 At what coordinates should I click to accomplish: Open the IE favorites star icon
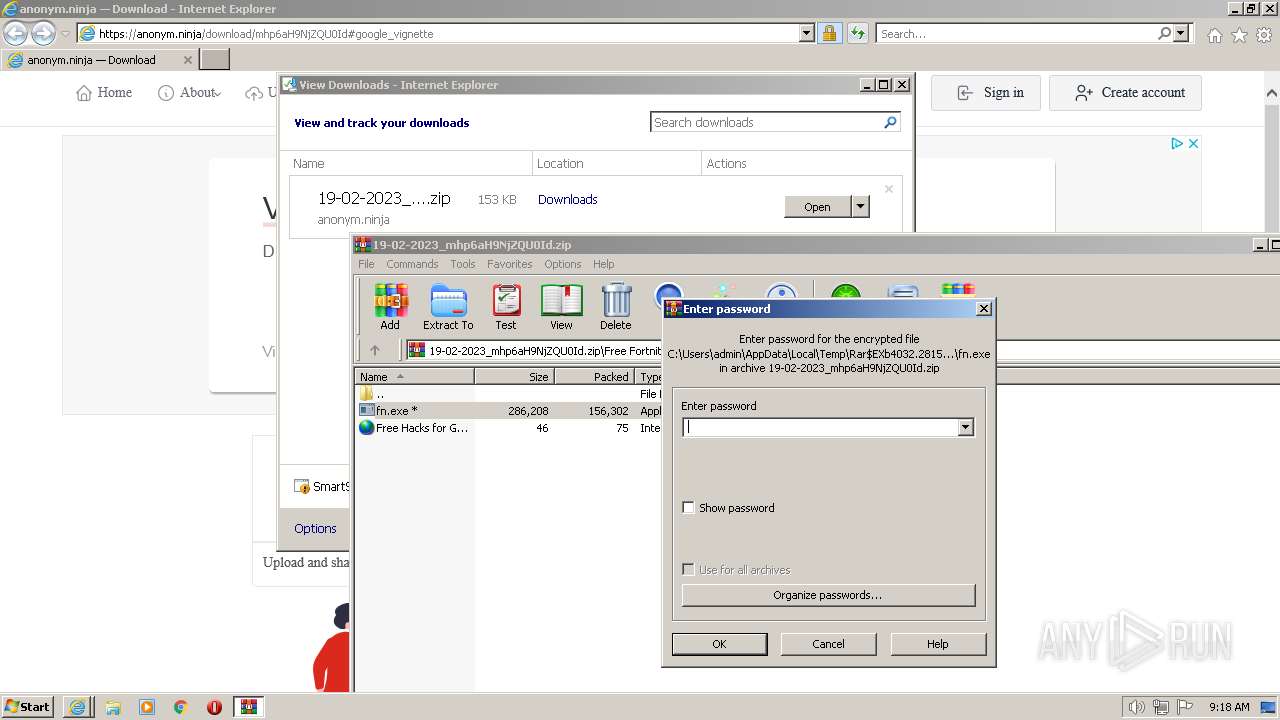pos(1239,35)
